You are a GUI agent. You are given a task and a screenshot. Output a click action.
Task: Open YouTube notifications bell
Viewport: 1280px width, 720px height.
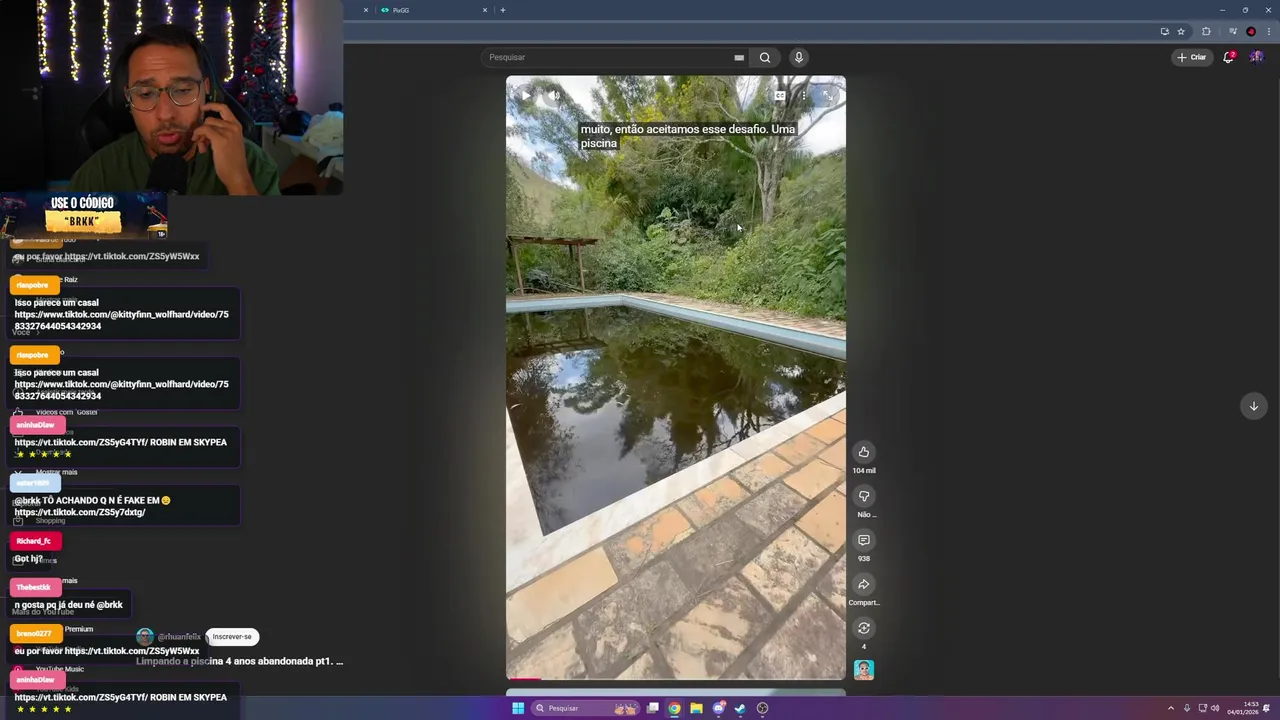click(1229, 57)
